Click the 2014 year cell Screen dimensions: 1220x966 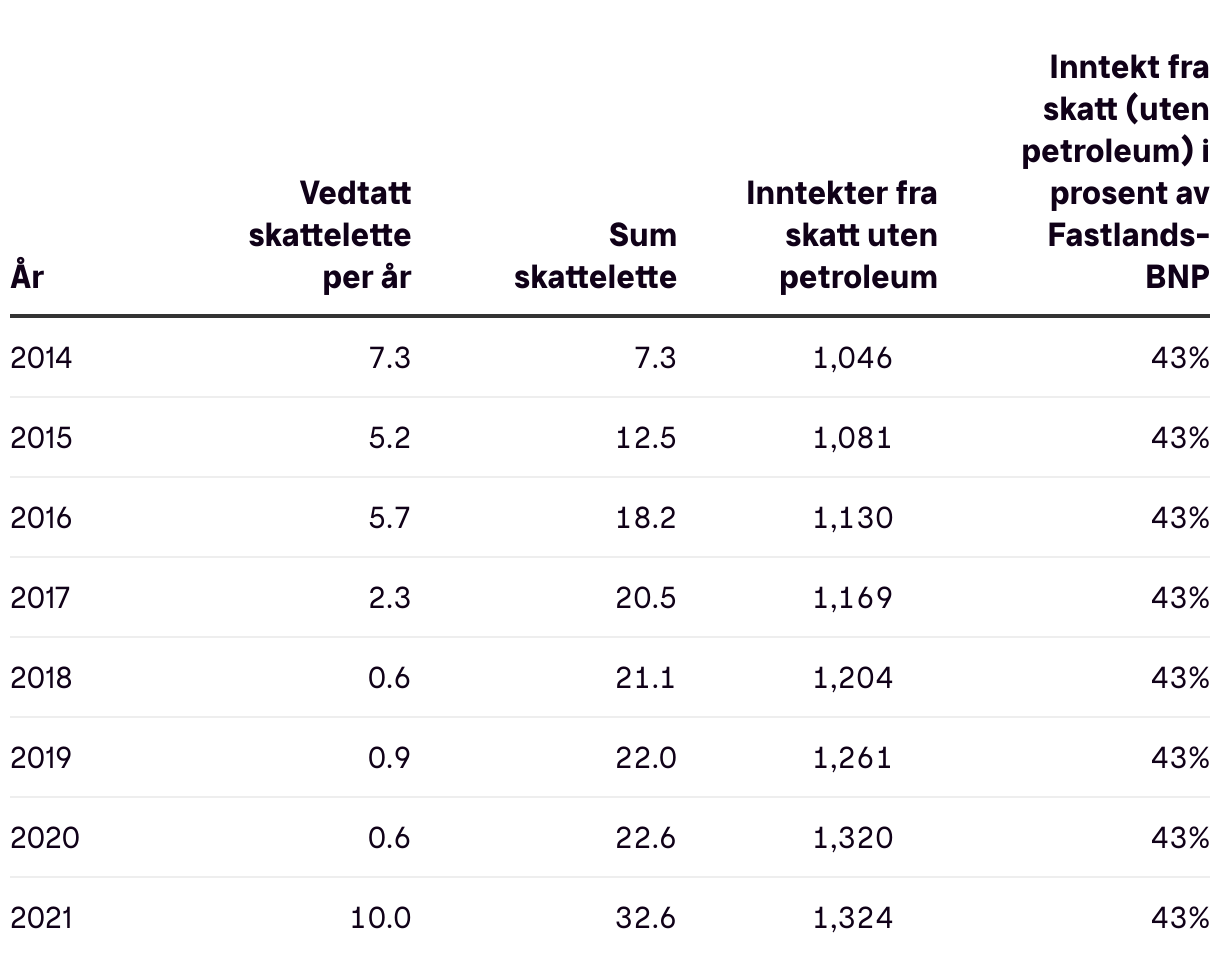[x=42, y=358]
